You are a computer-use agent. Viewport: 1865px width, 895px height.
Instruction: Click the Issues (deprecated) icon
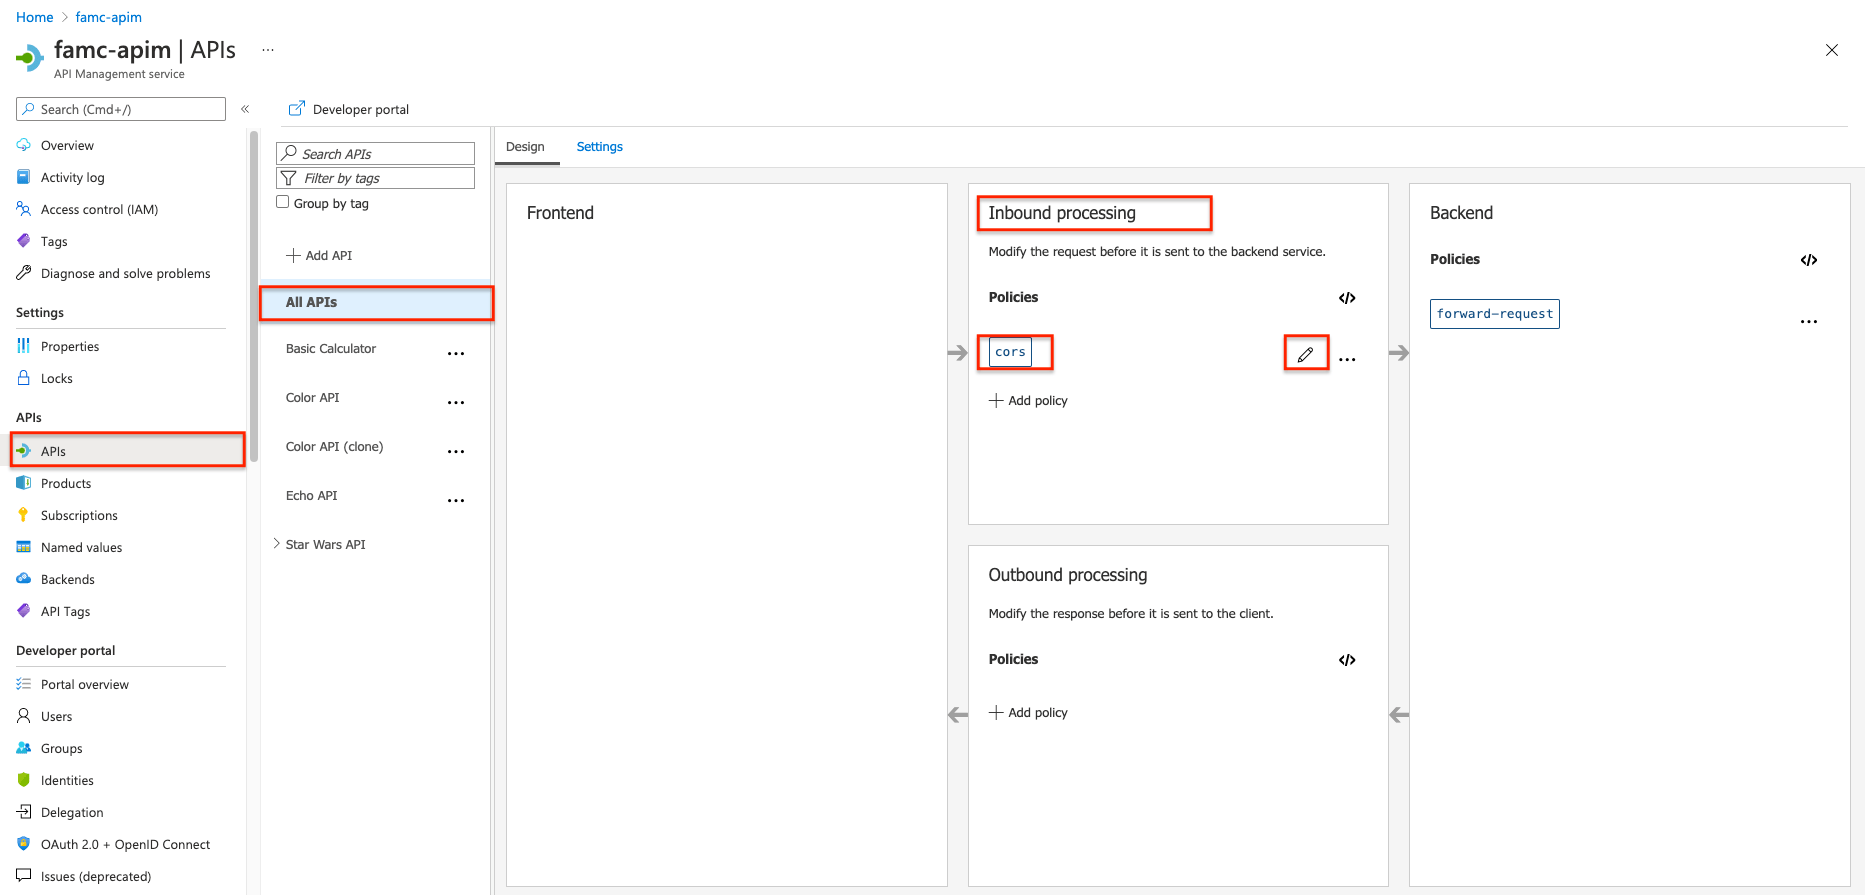click(x=23, y=876)
